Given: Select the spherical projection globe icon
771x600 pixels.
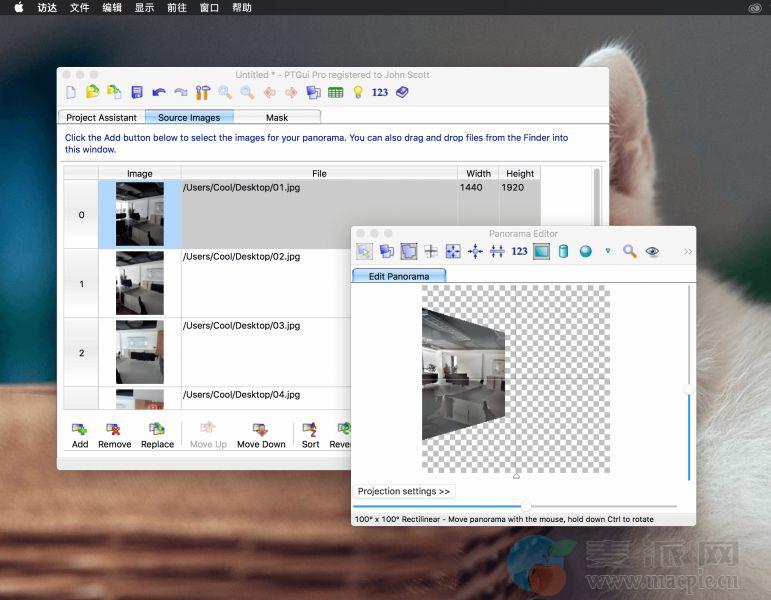Looking at the screenshot, I should [585, 251].
